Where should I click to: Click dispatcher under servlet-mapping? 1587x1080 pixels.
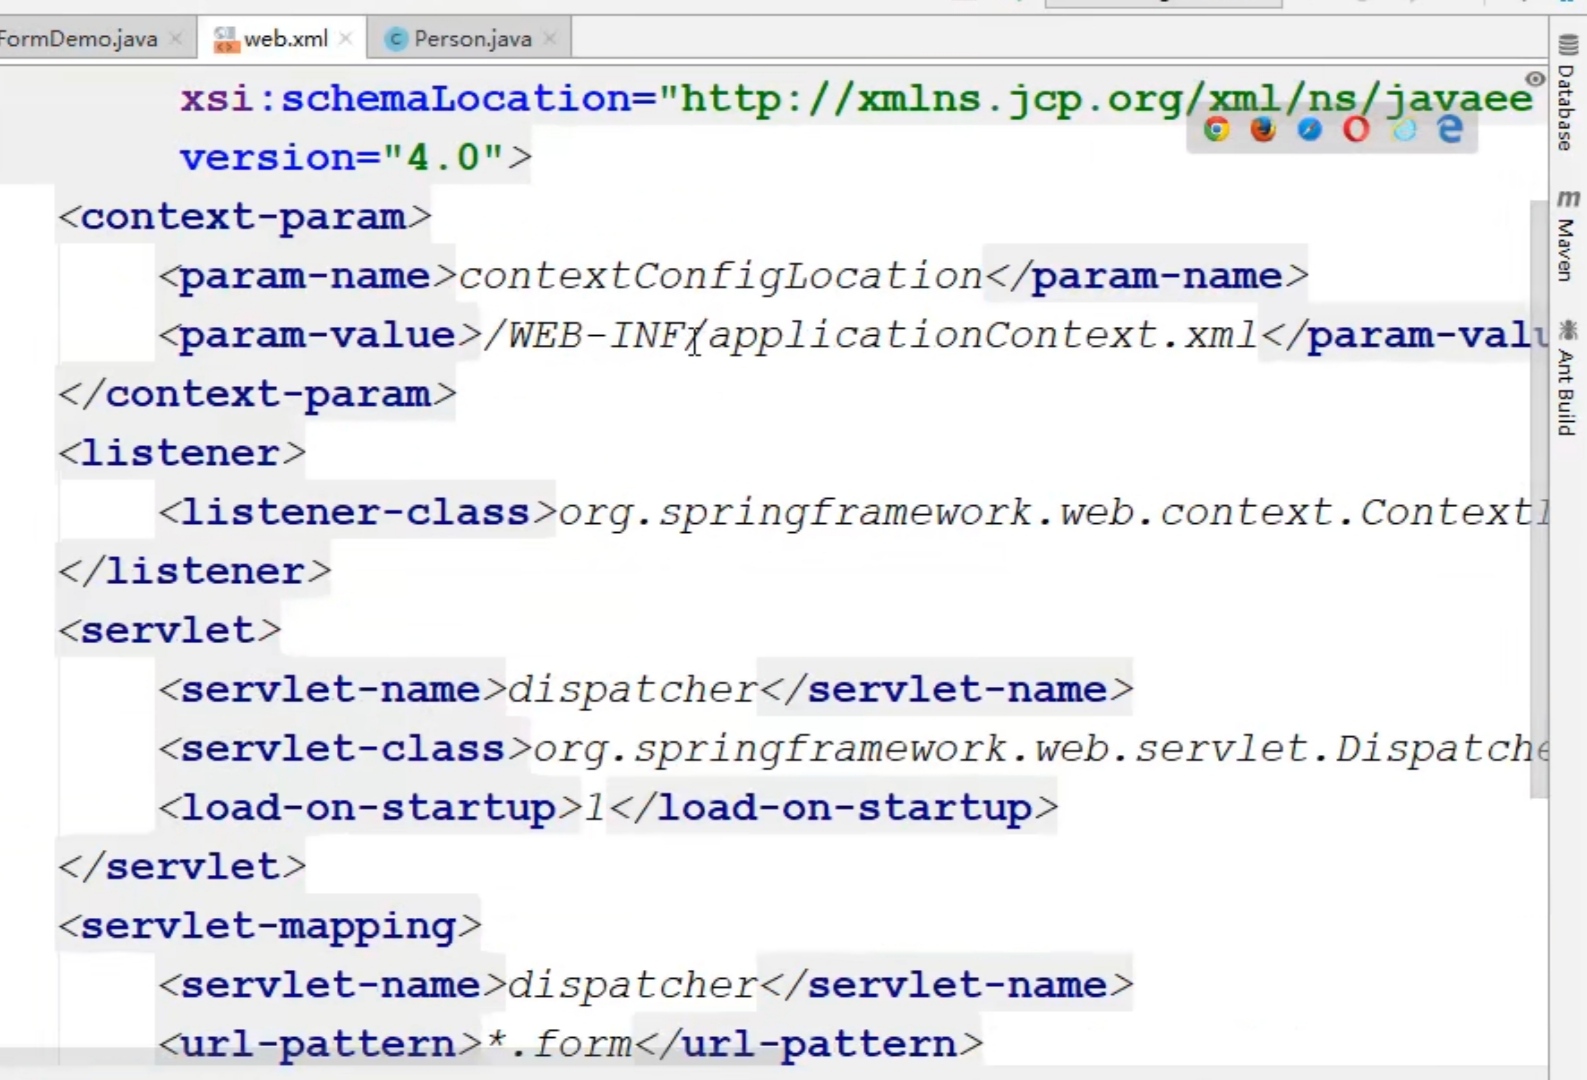pyautogui.click(x=633, y=985)
